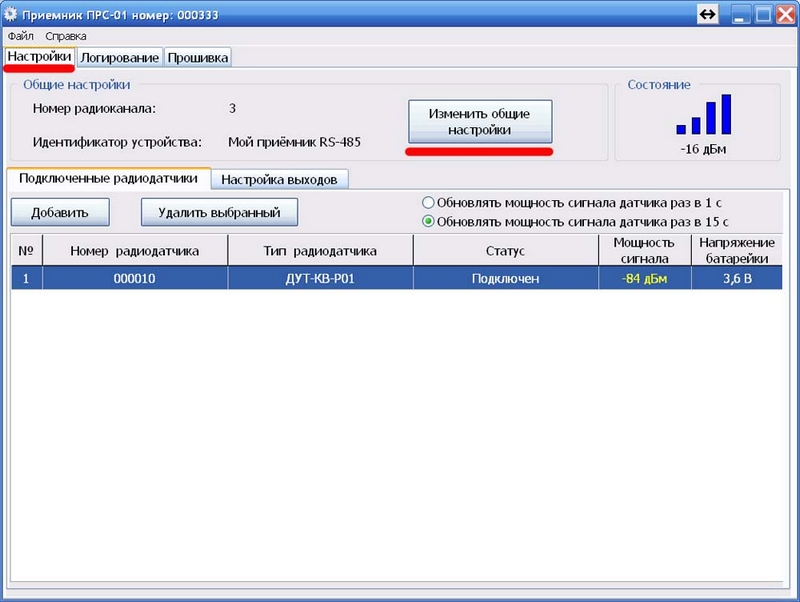Click the Изменить общие настройки button
This screenshot has width=800, height=602.
[480, 122]
